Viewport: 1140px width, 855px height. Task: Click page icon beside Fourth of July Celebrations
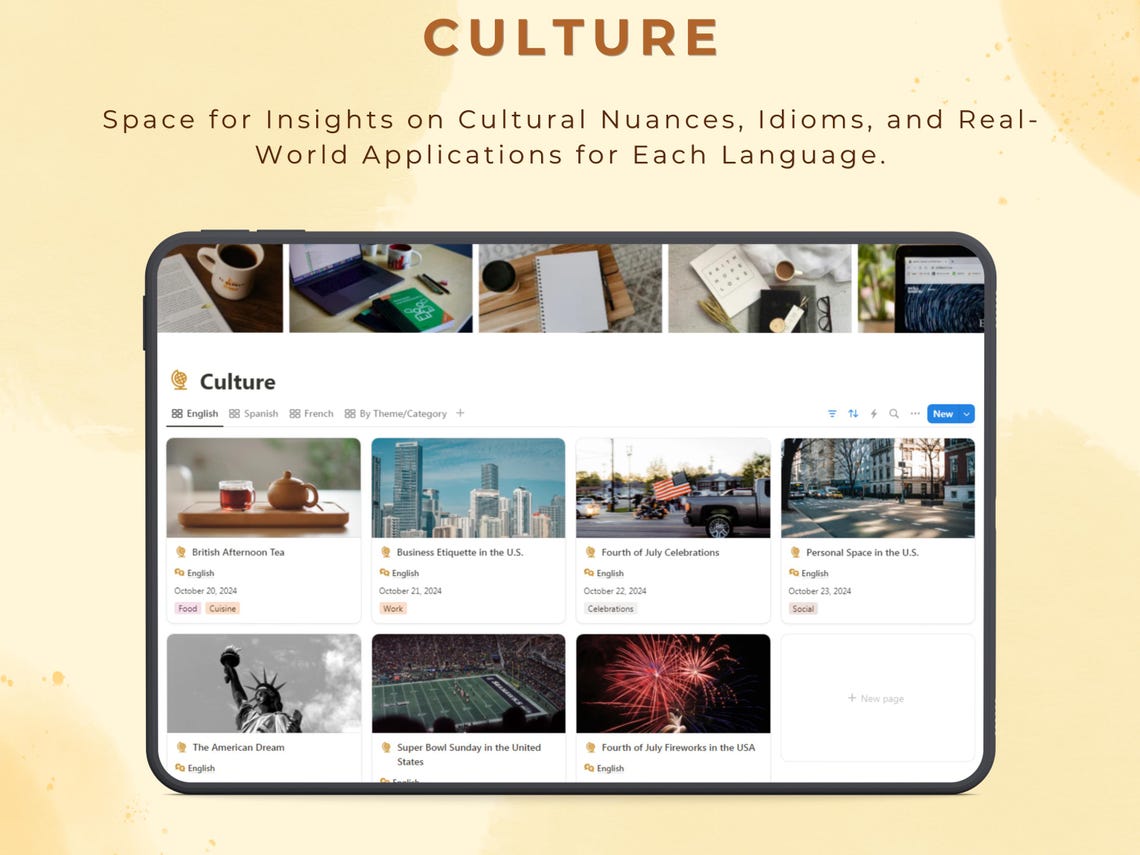coord(591,553)
